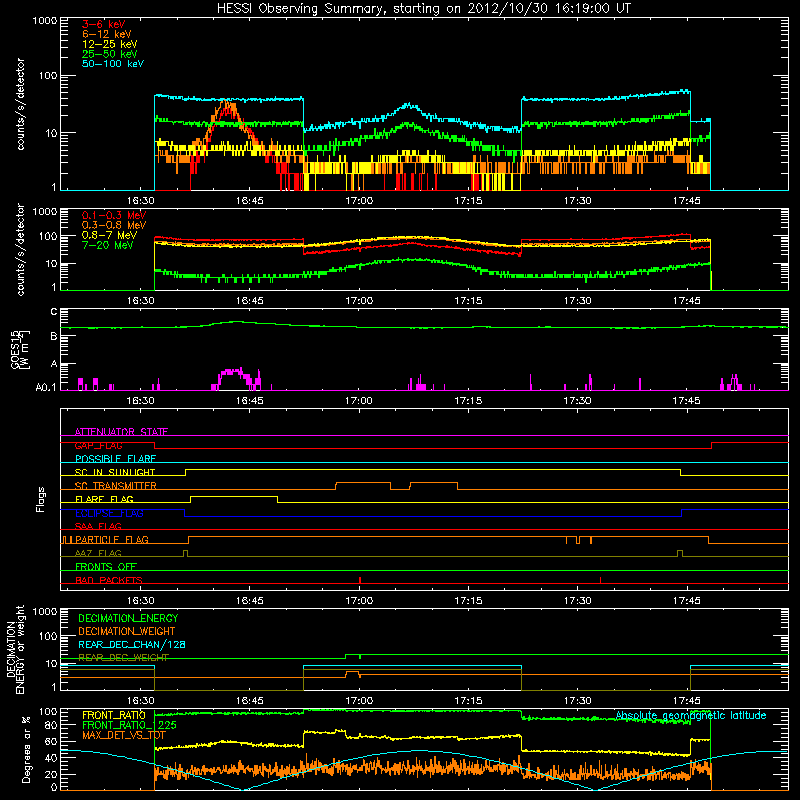
Task: Click the '80' tick on the degrees panel
Action: [x=51, y=725]
